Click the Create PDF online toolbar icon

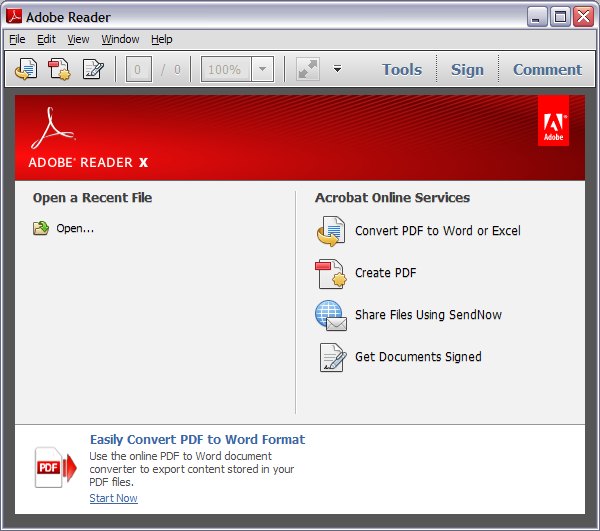59,69
